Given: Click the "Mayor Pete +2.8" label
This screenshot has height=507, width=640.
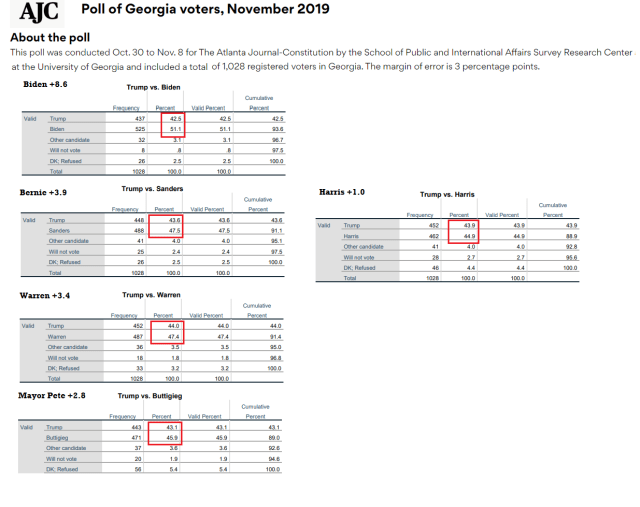Looking at the screenshot, I should [53, 396].
